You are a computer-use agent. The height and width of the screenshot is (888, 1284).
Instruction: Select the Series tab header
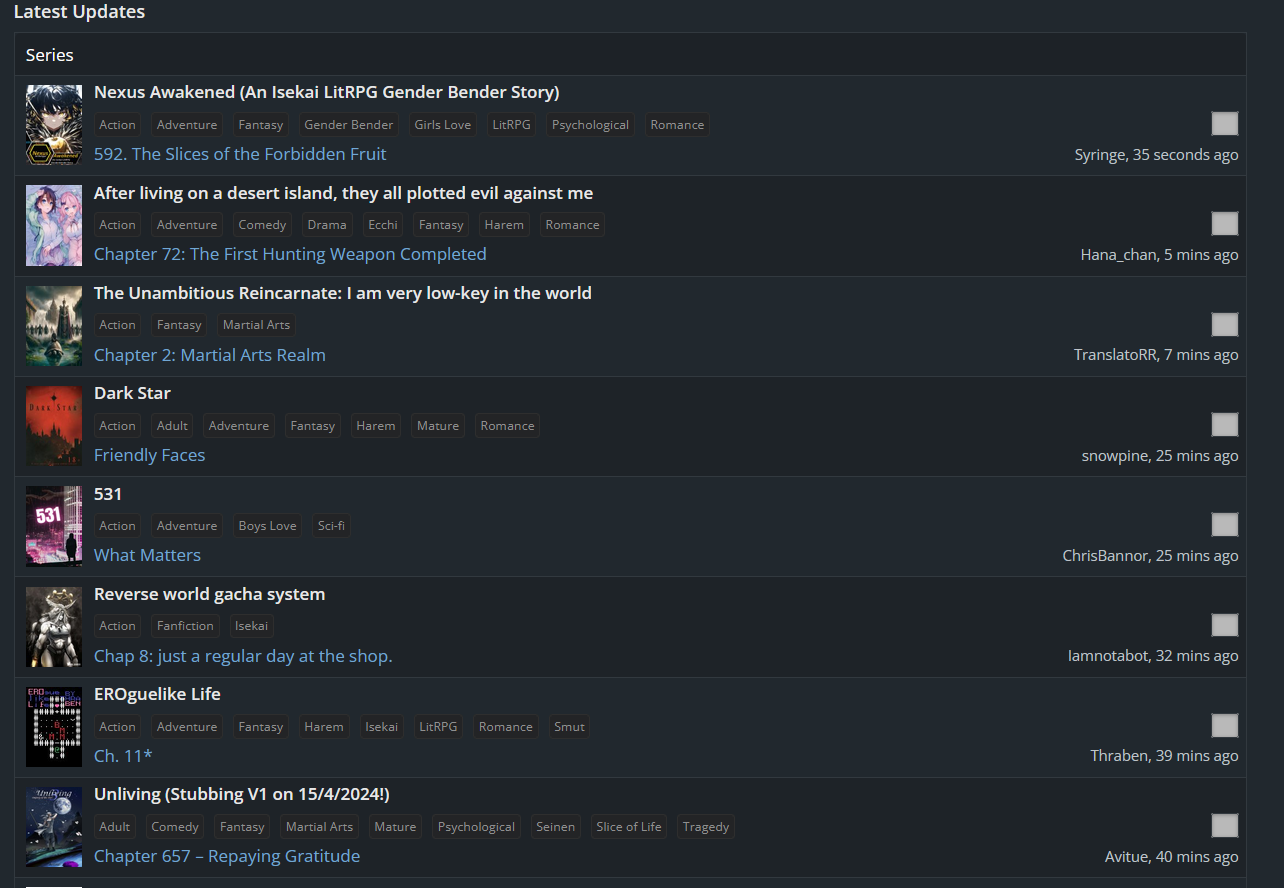click(x=50, y=55)
